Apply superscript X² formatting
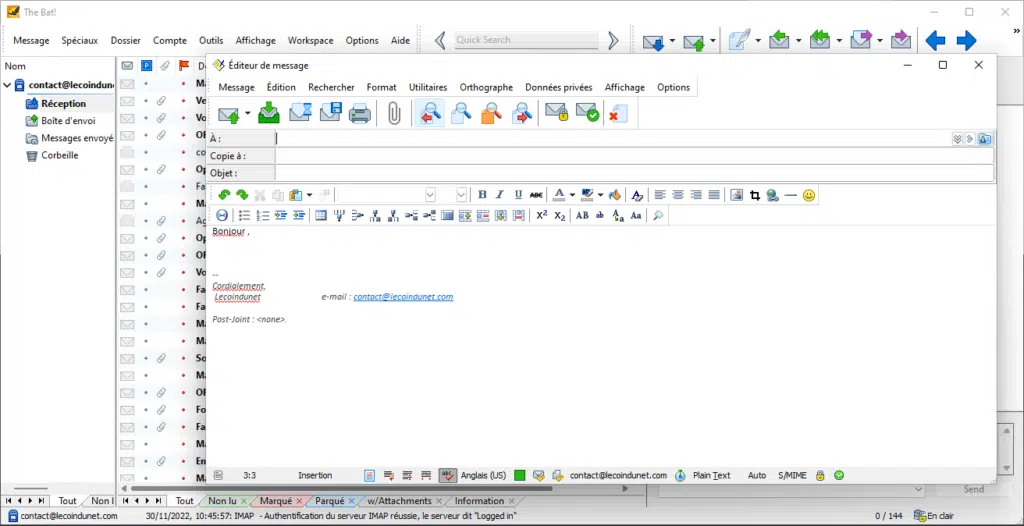Image resolution: width=1024 pixels, height=526 pixels. click(541, 215)
